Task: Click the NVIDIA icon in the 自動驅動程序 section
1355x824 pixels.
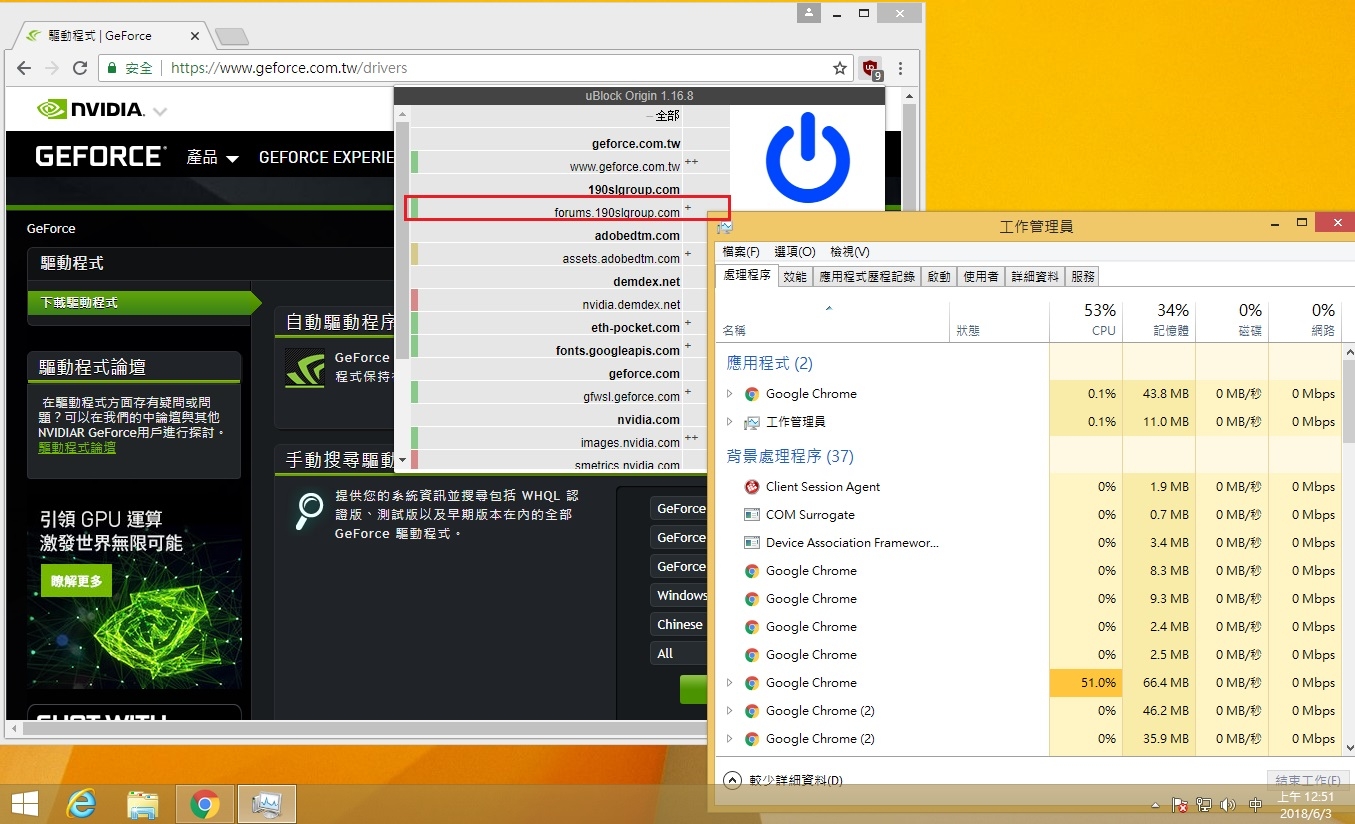Action: click(x=304, y=367)
